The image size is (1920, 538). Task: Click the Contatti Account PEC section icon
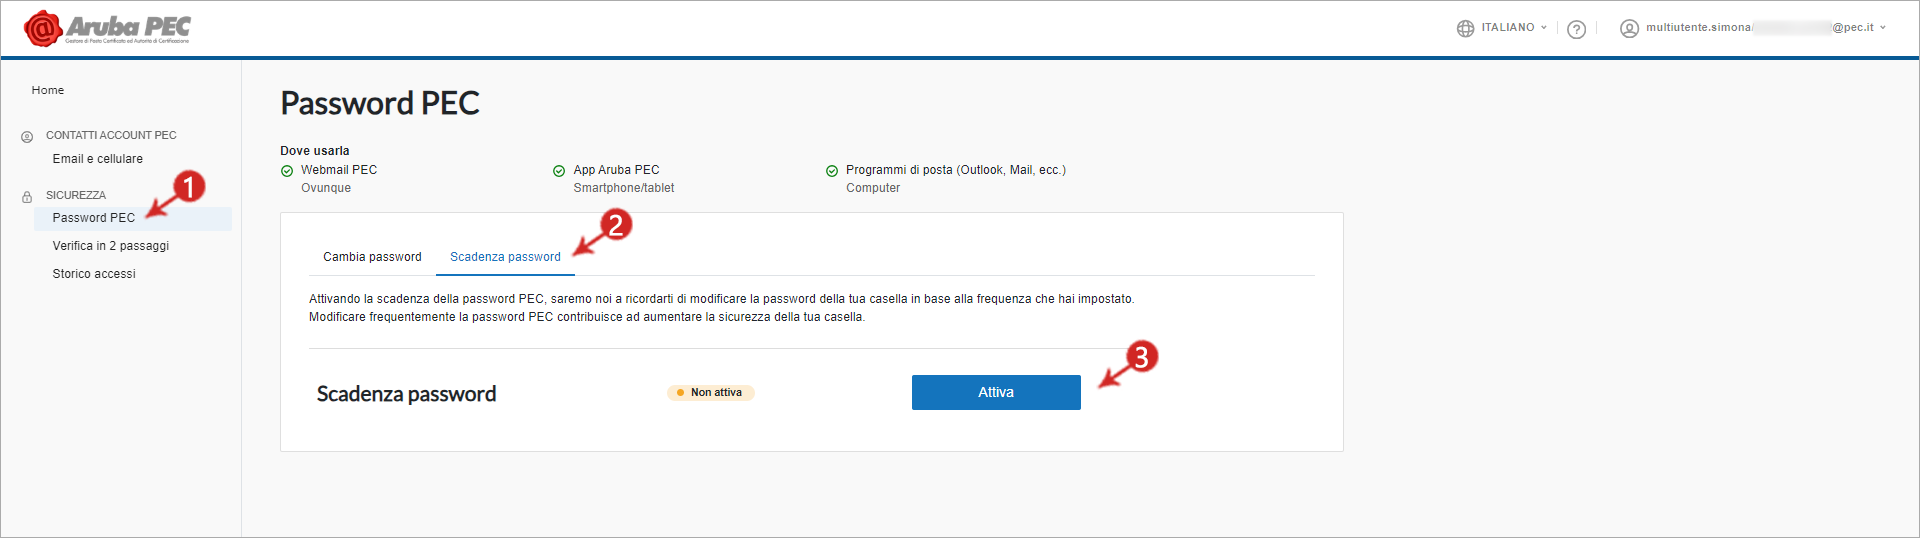pyautogui.click(x=27, y=137)
